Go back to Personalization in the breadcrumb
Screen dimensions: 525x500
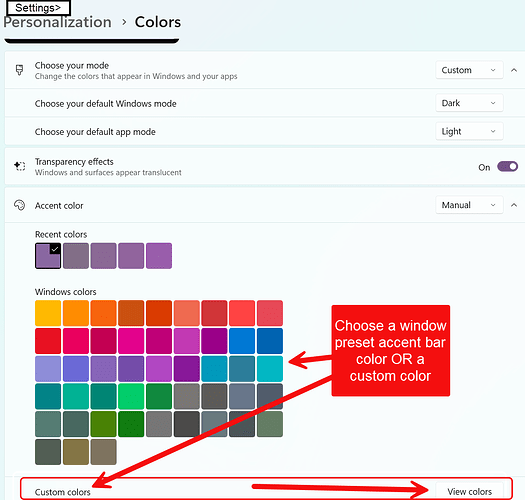(x=58, y=22)
